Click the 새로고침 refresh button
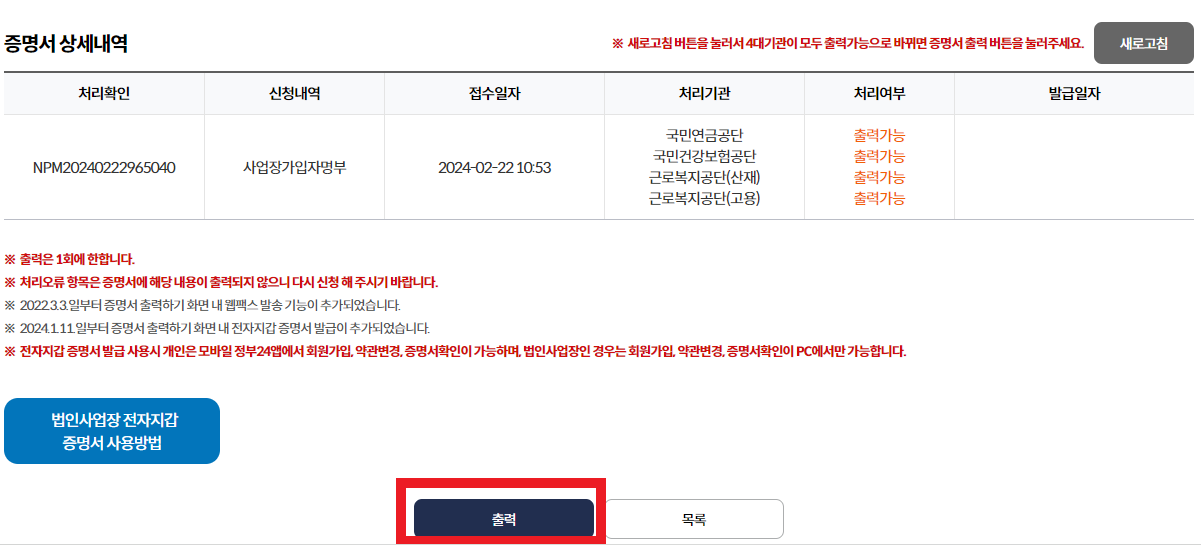 point(1143,44)
